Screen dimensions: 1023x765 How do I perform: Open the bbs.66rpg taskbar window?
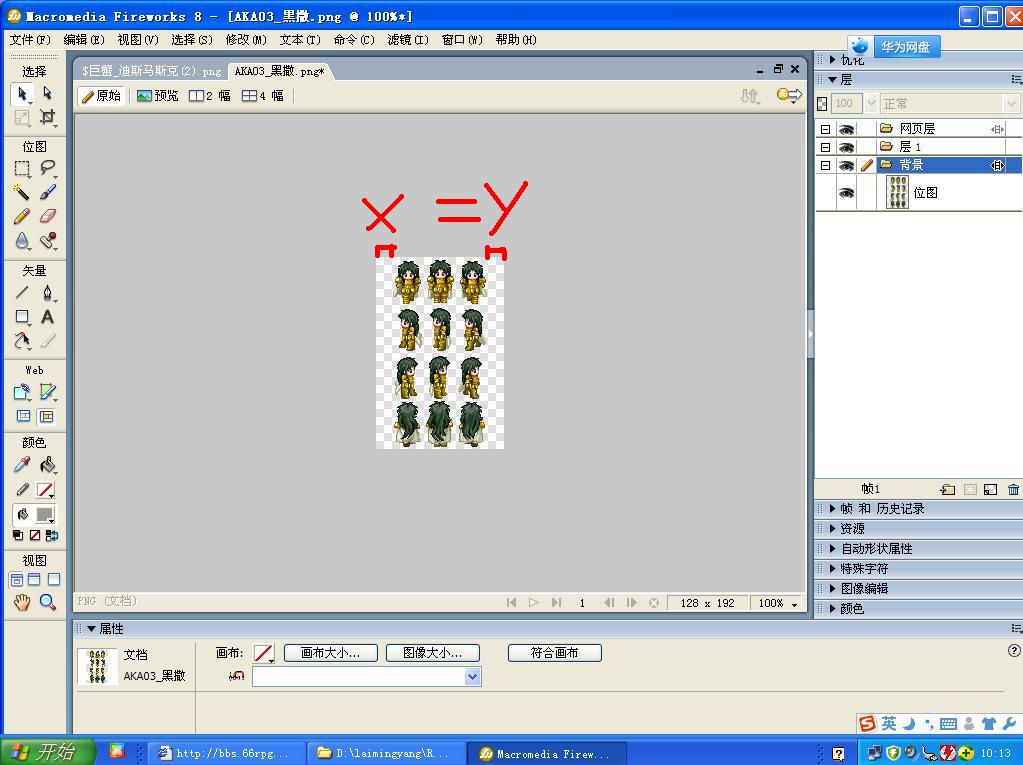pos(226,753)
